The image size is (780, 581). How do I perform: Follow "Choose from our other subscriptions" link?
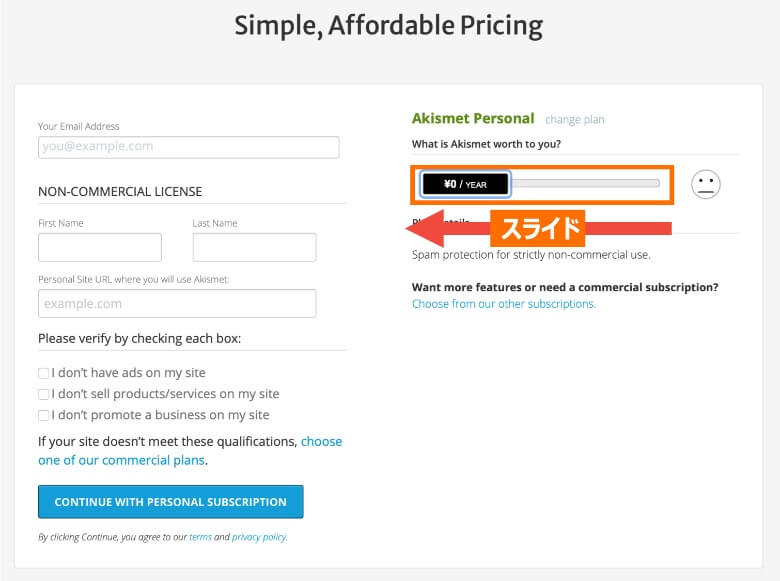point(503,304)
